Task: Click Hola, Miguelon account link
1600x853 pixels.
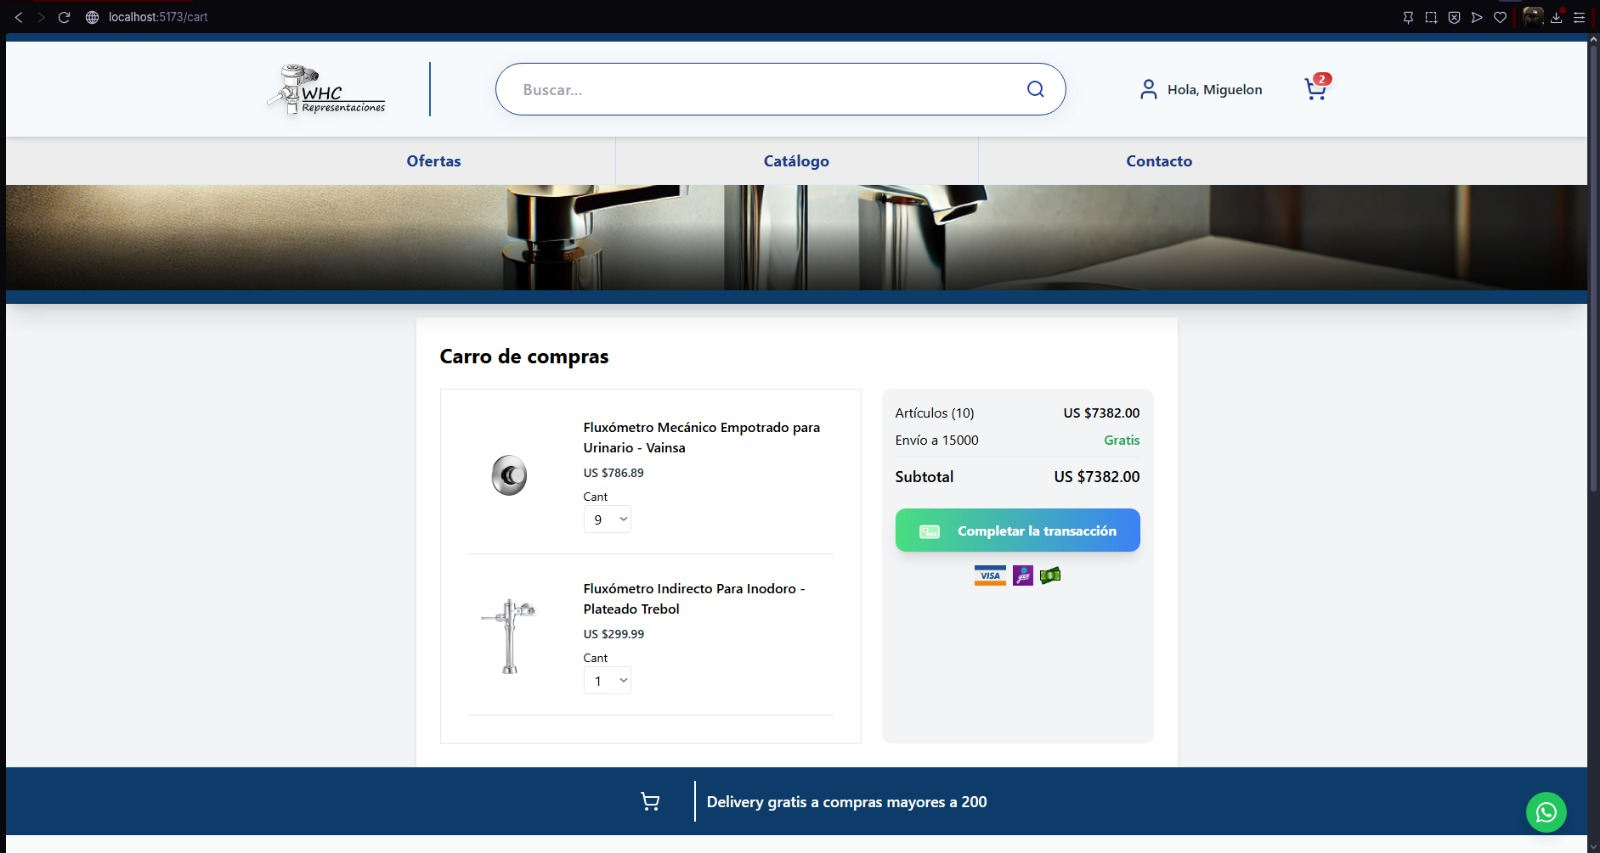Action: pos(1214,90)
